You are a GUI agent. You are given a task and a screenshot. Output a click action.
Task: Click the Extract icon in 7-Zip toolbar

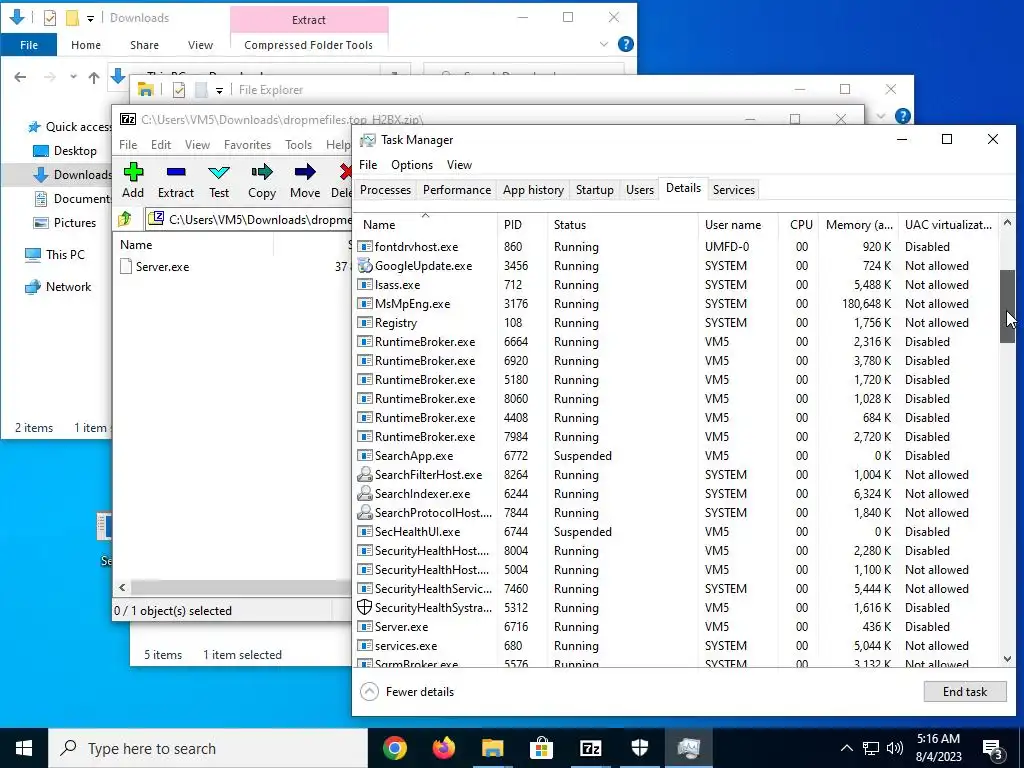coord(176,172)
